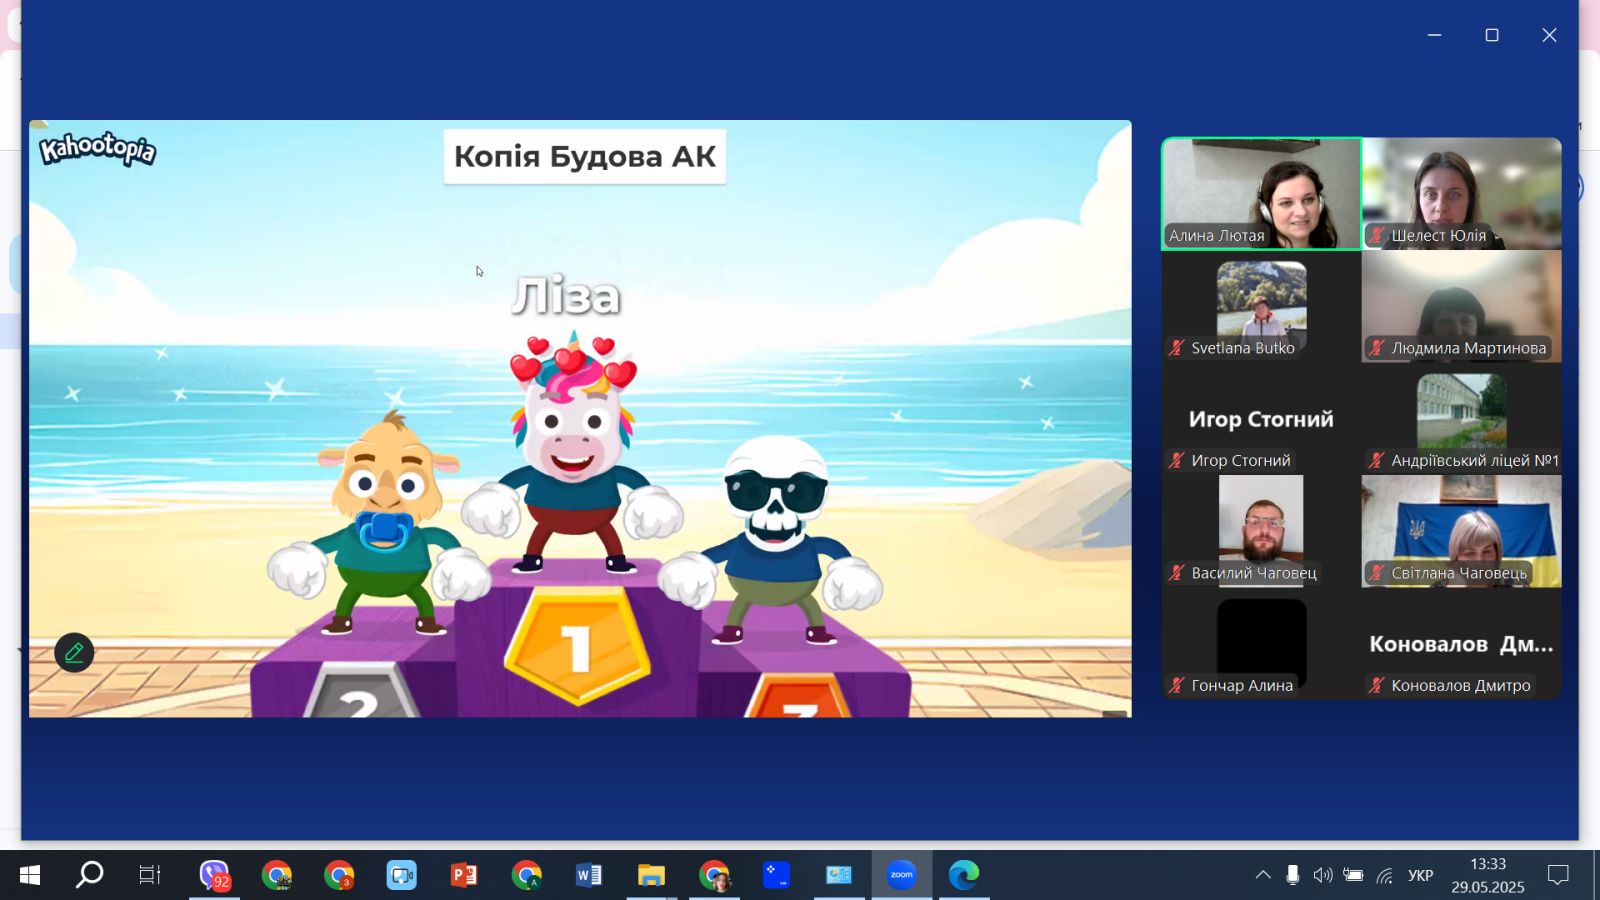Viewport: 1600px width, 900px height.
Task: Click Василий Чаговец's muted microphone icon
Action: 1177,573
